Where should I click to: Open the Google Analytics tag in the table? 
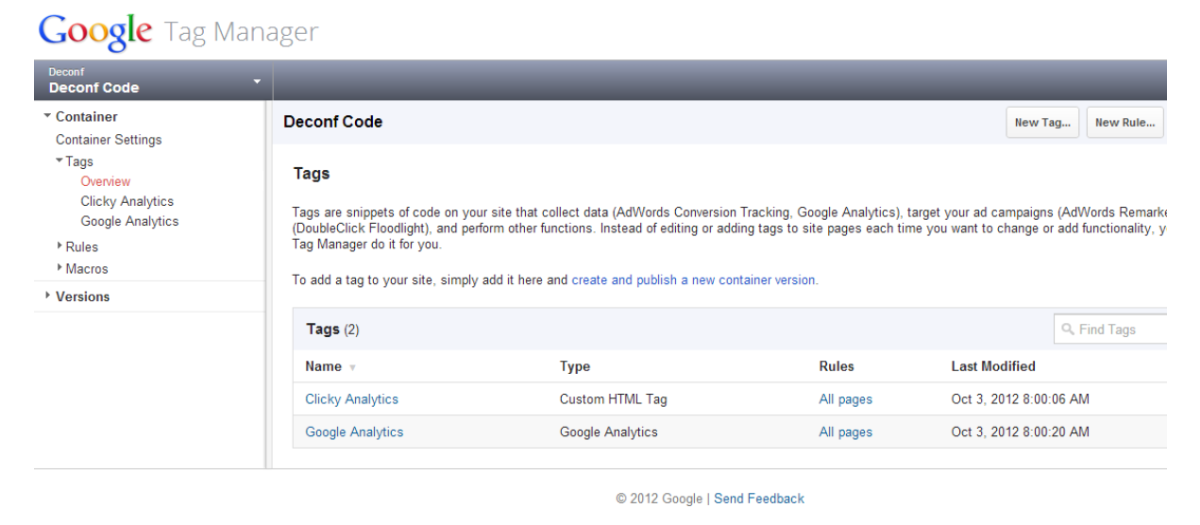pos(354,432)
